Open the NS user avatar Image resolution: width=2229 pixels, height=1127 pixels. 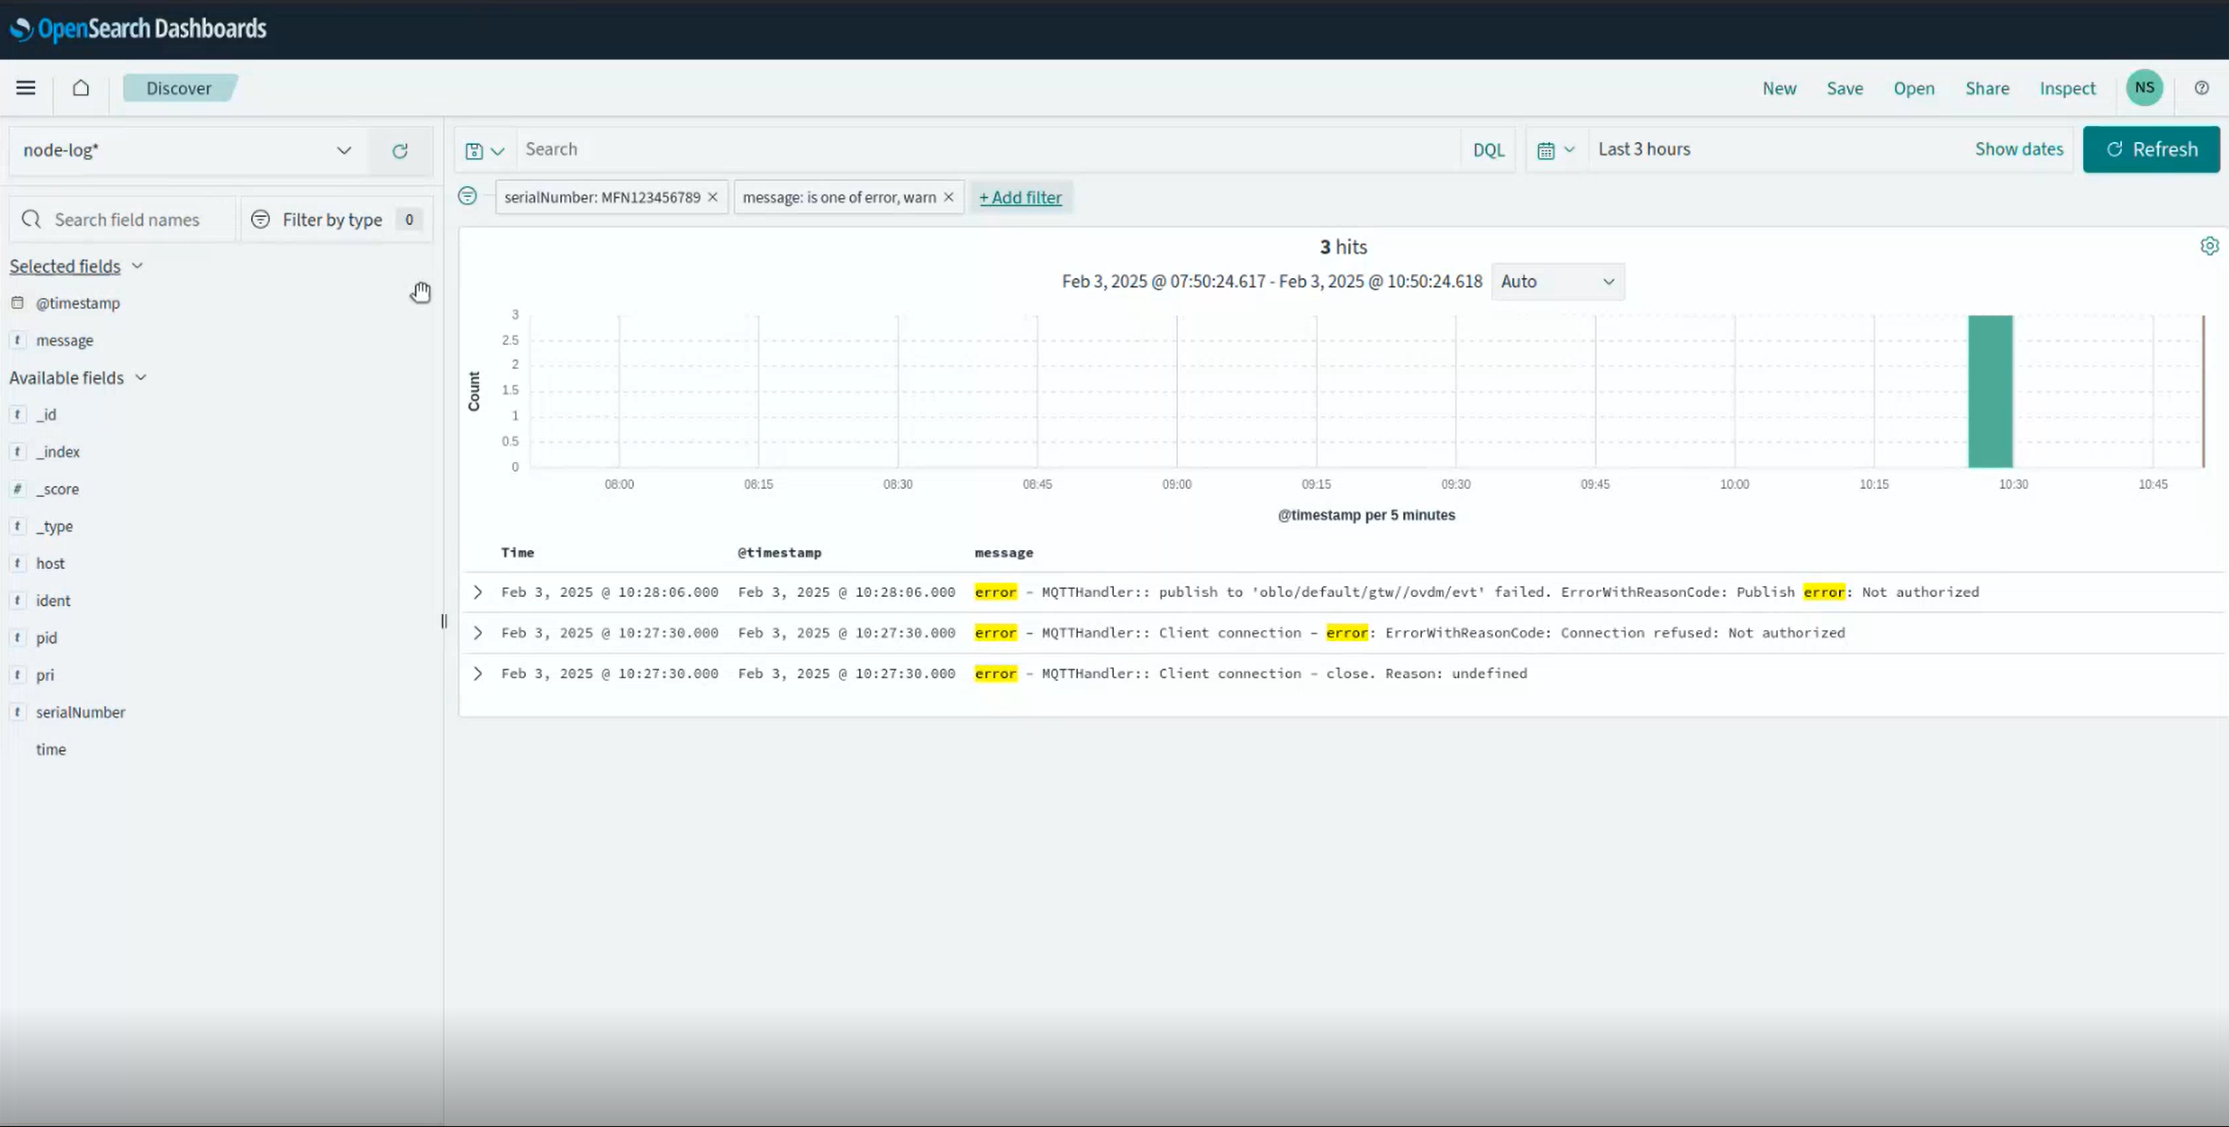click(2144, 88)
